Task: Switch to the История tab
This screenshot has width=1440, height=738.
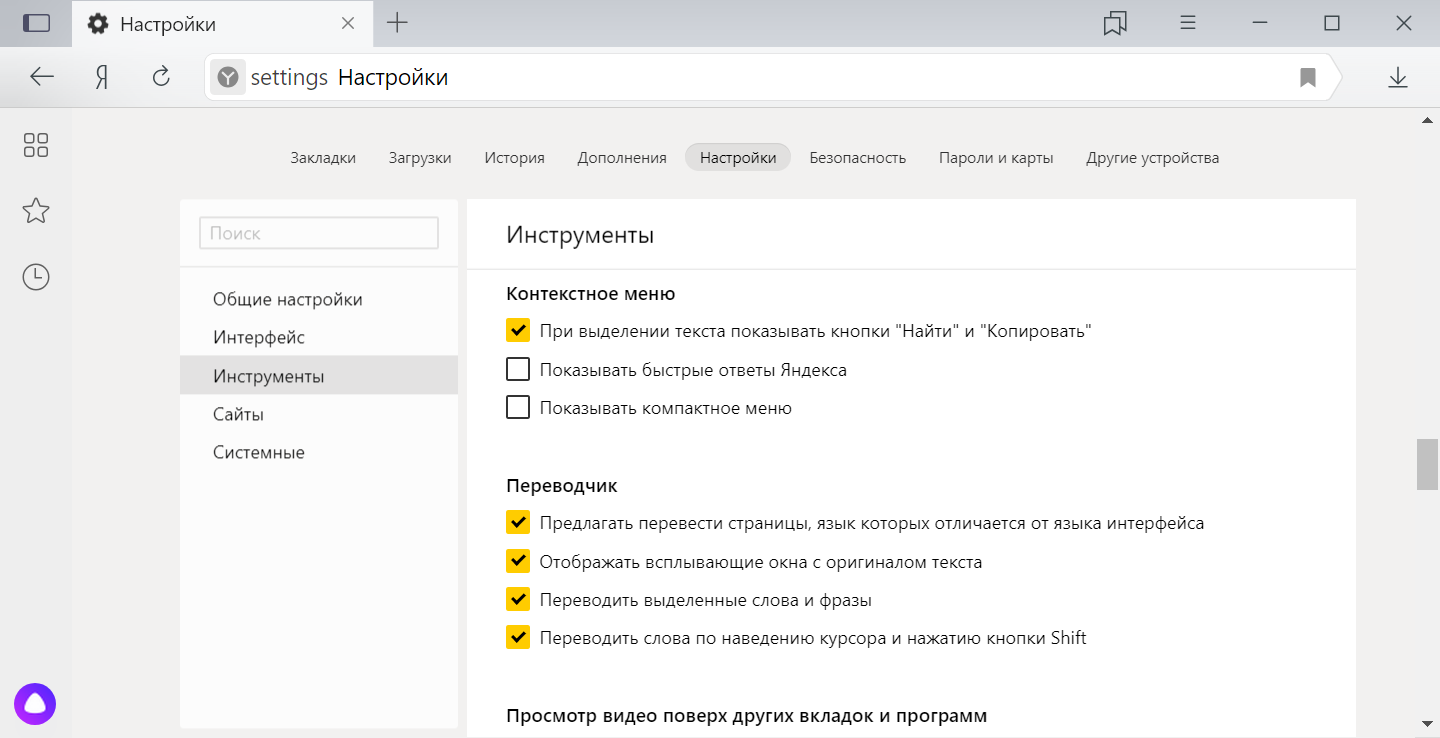Action: click(514, 158)
